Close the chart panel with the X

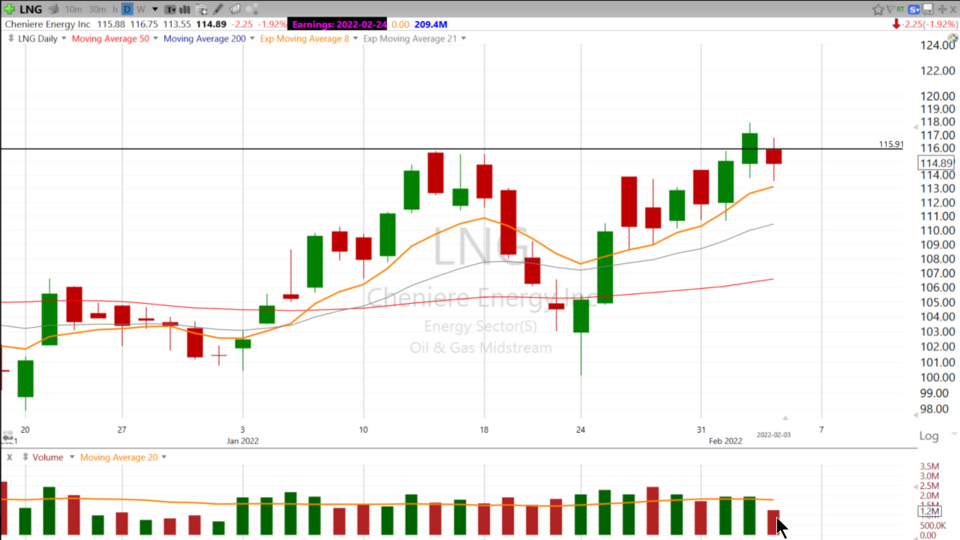tap(953, 9)
